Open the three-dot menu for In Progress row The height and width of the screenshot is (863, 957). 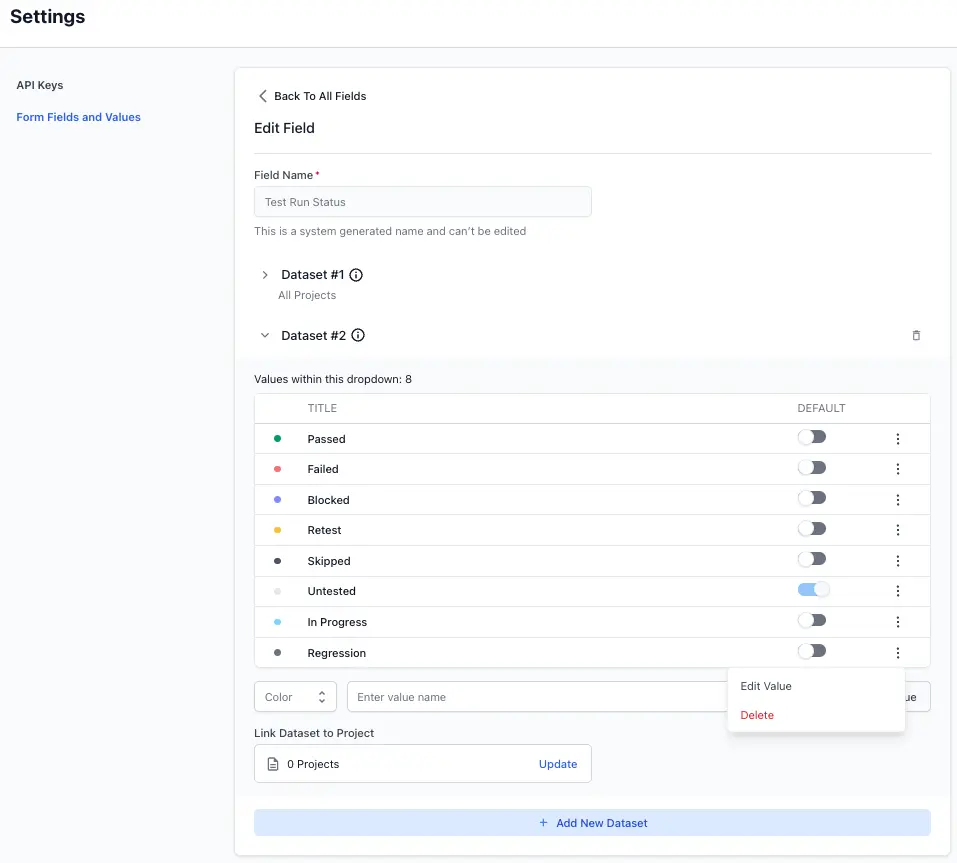coord(898,622)
